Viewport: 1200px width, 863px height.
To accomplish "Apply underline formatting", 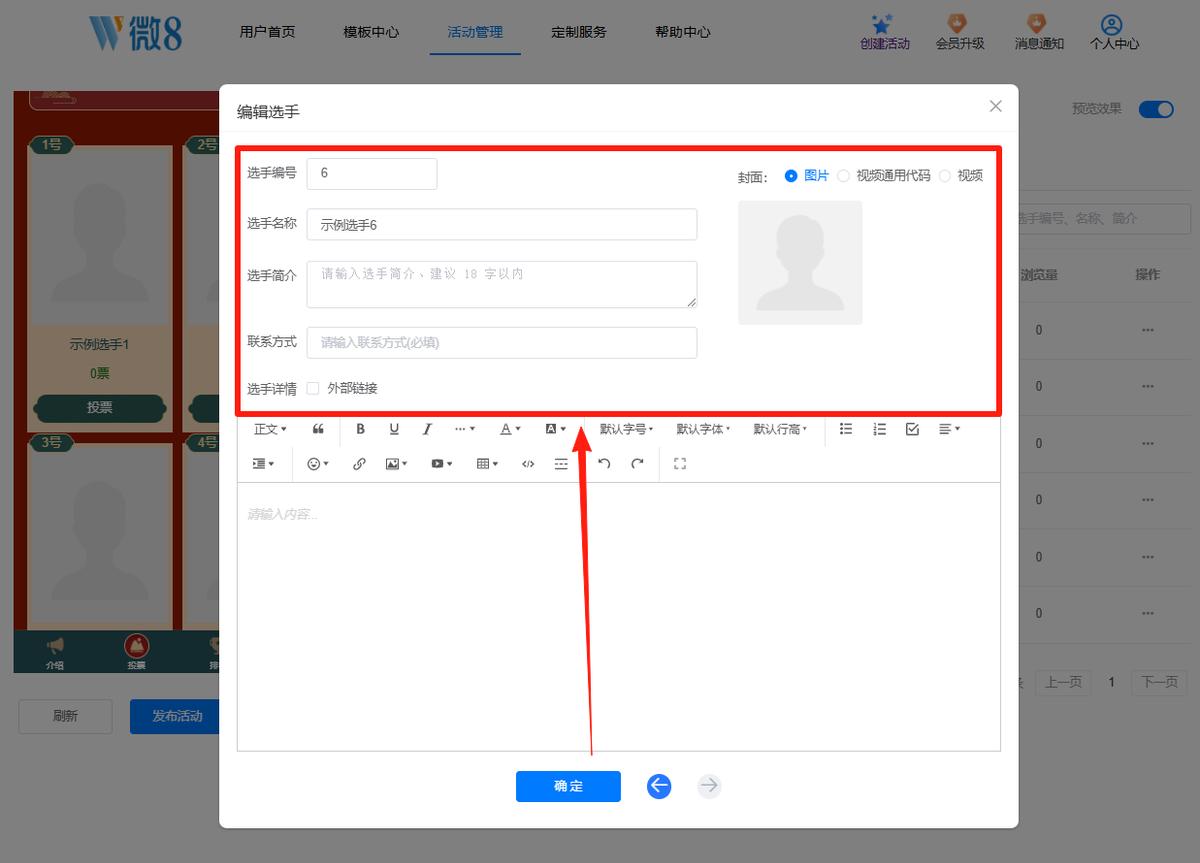I will pos(394,429).
